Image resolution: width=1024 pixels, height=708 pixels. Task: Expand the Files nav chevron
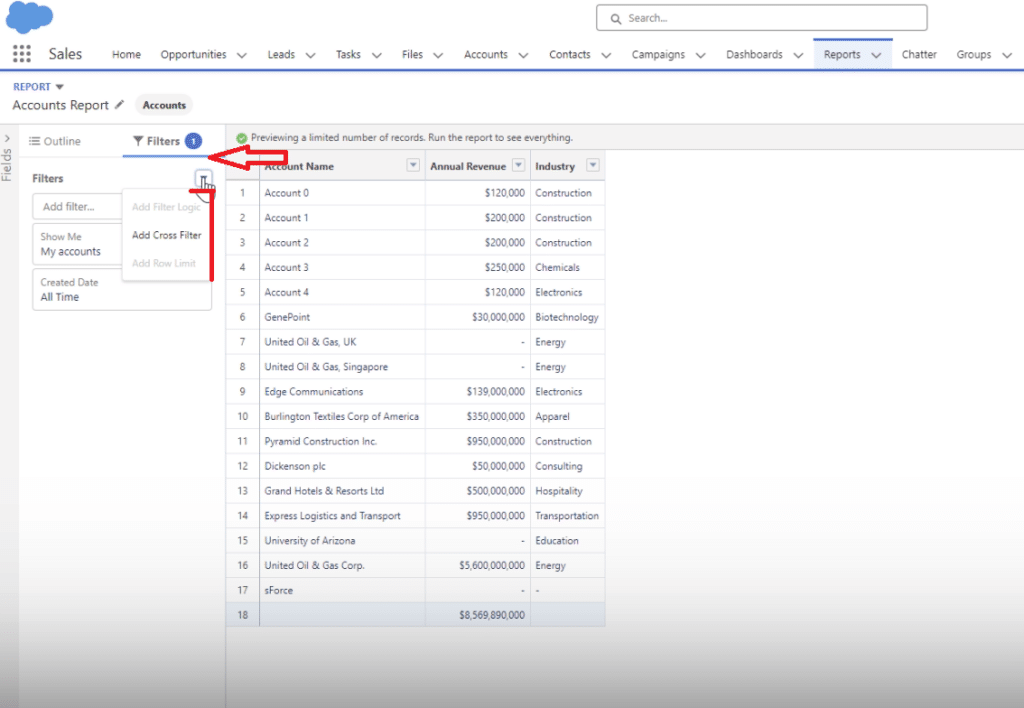tap(438, 56)
